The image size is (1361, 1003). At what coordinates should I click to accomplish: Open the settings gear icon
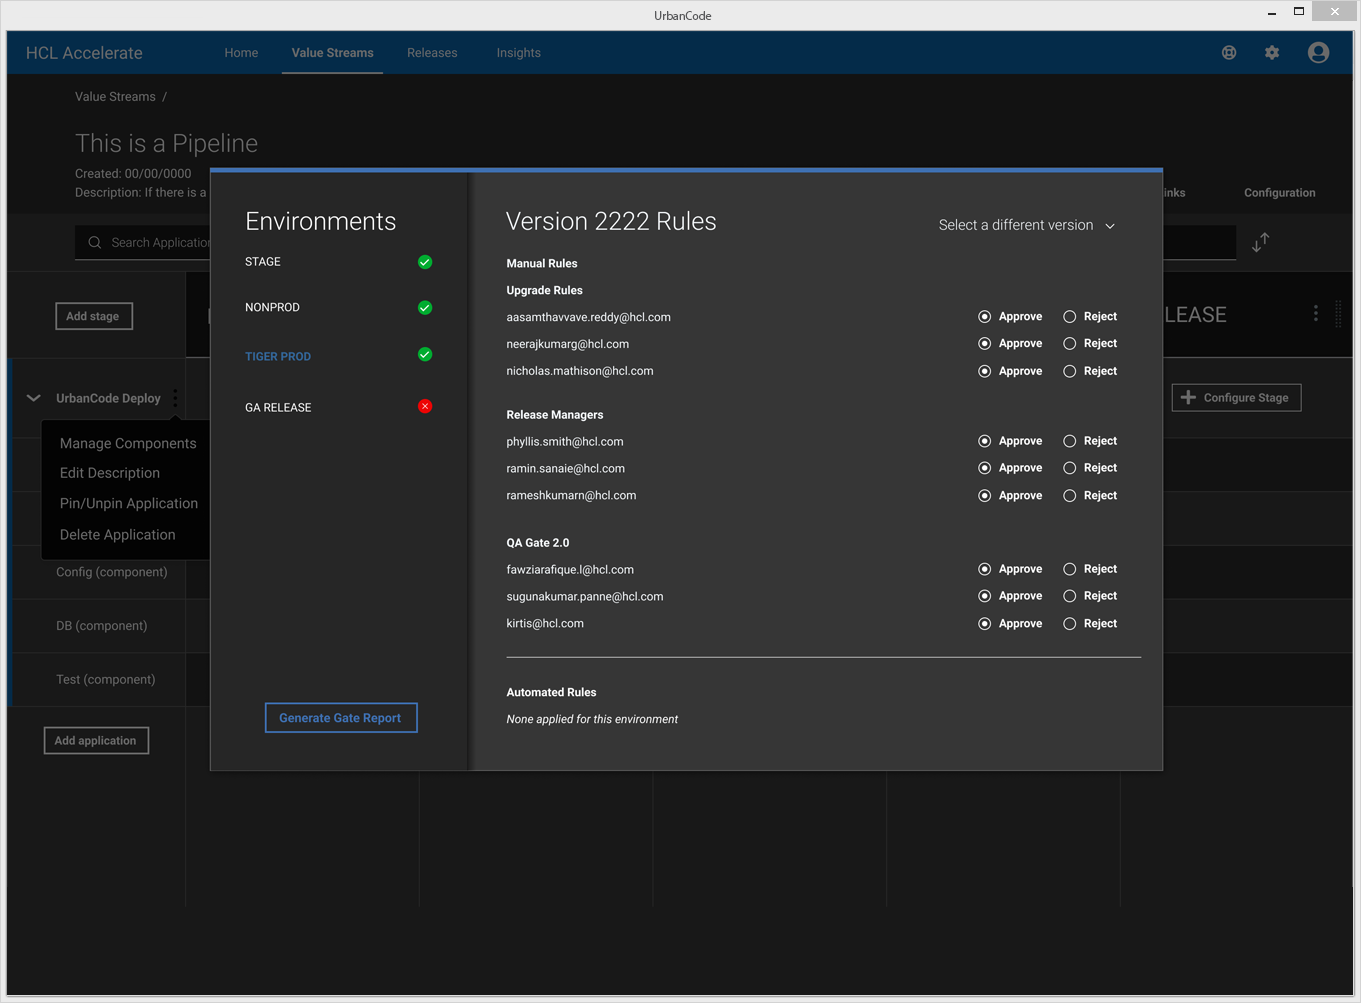1272,53
